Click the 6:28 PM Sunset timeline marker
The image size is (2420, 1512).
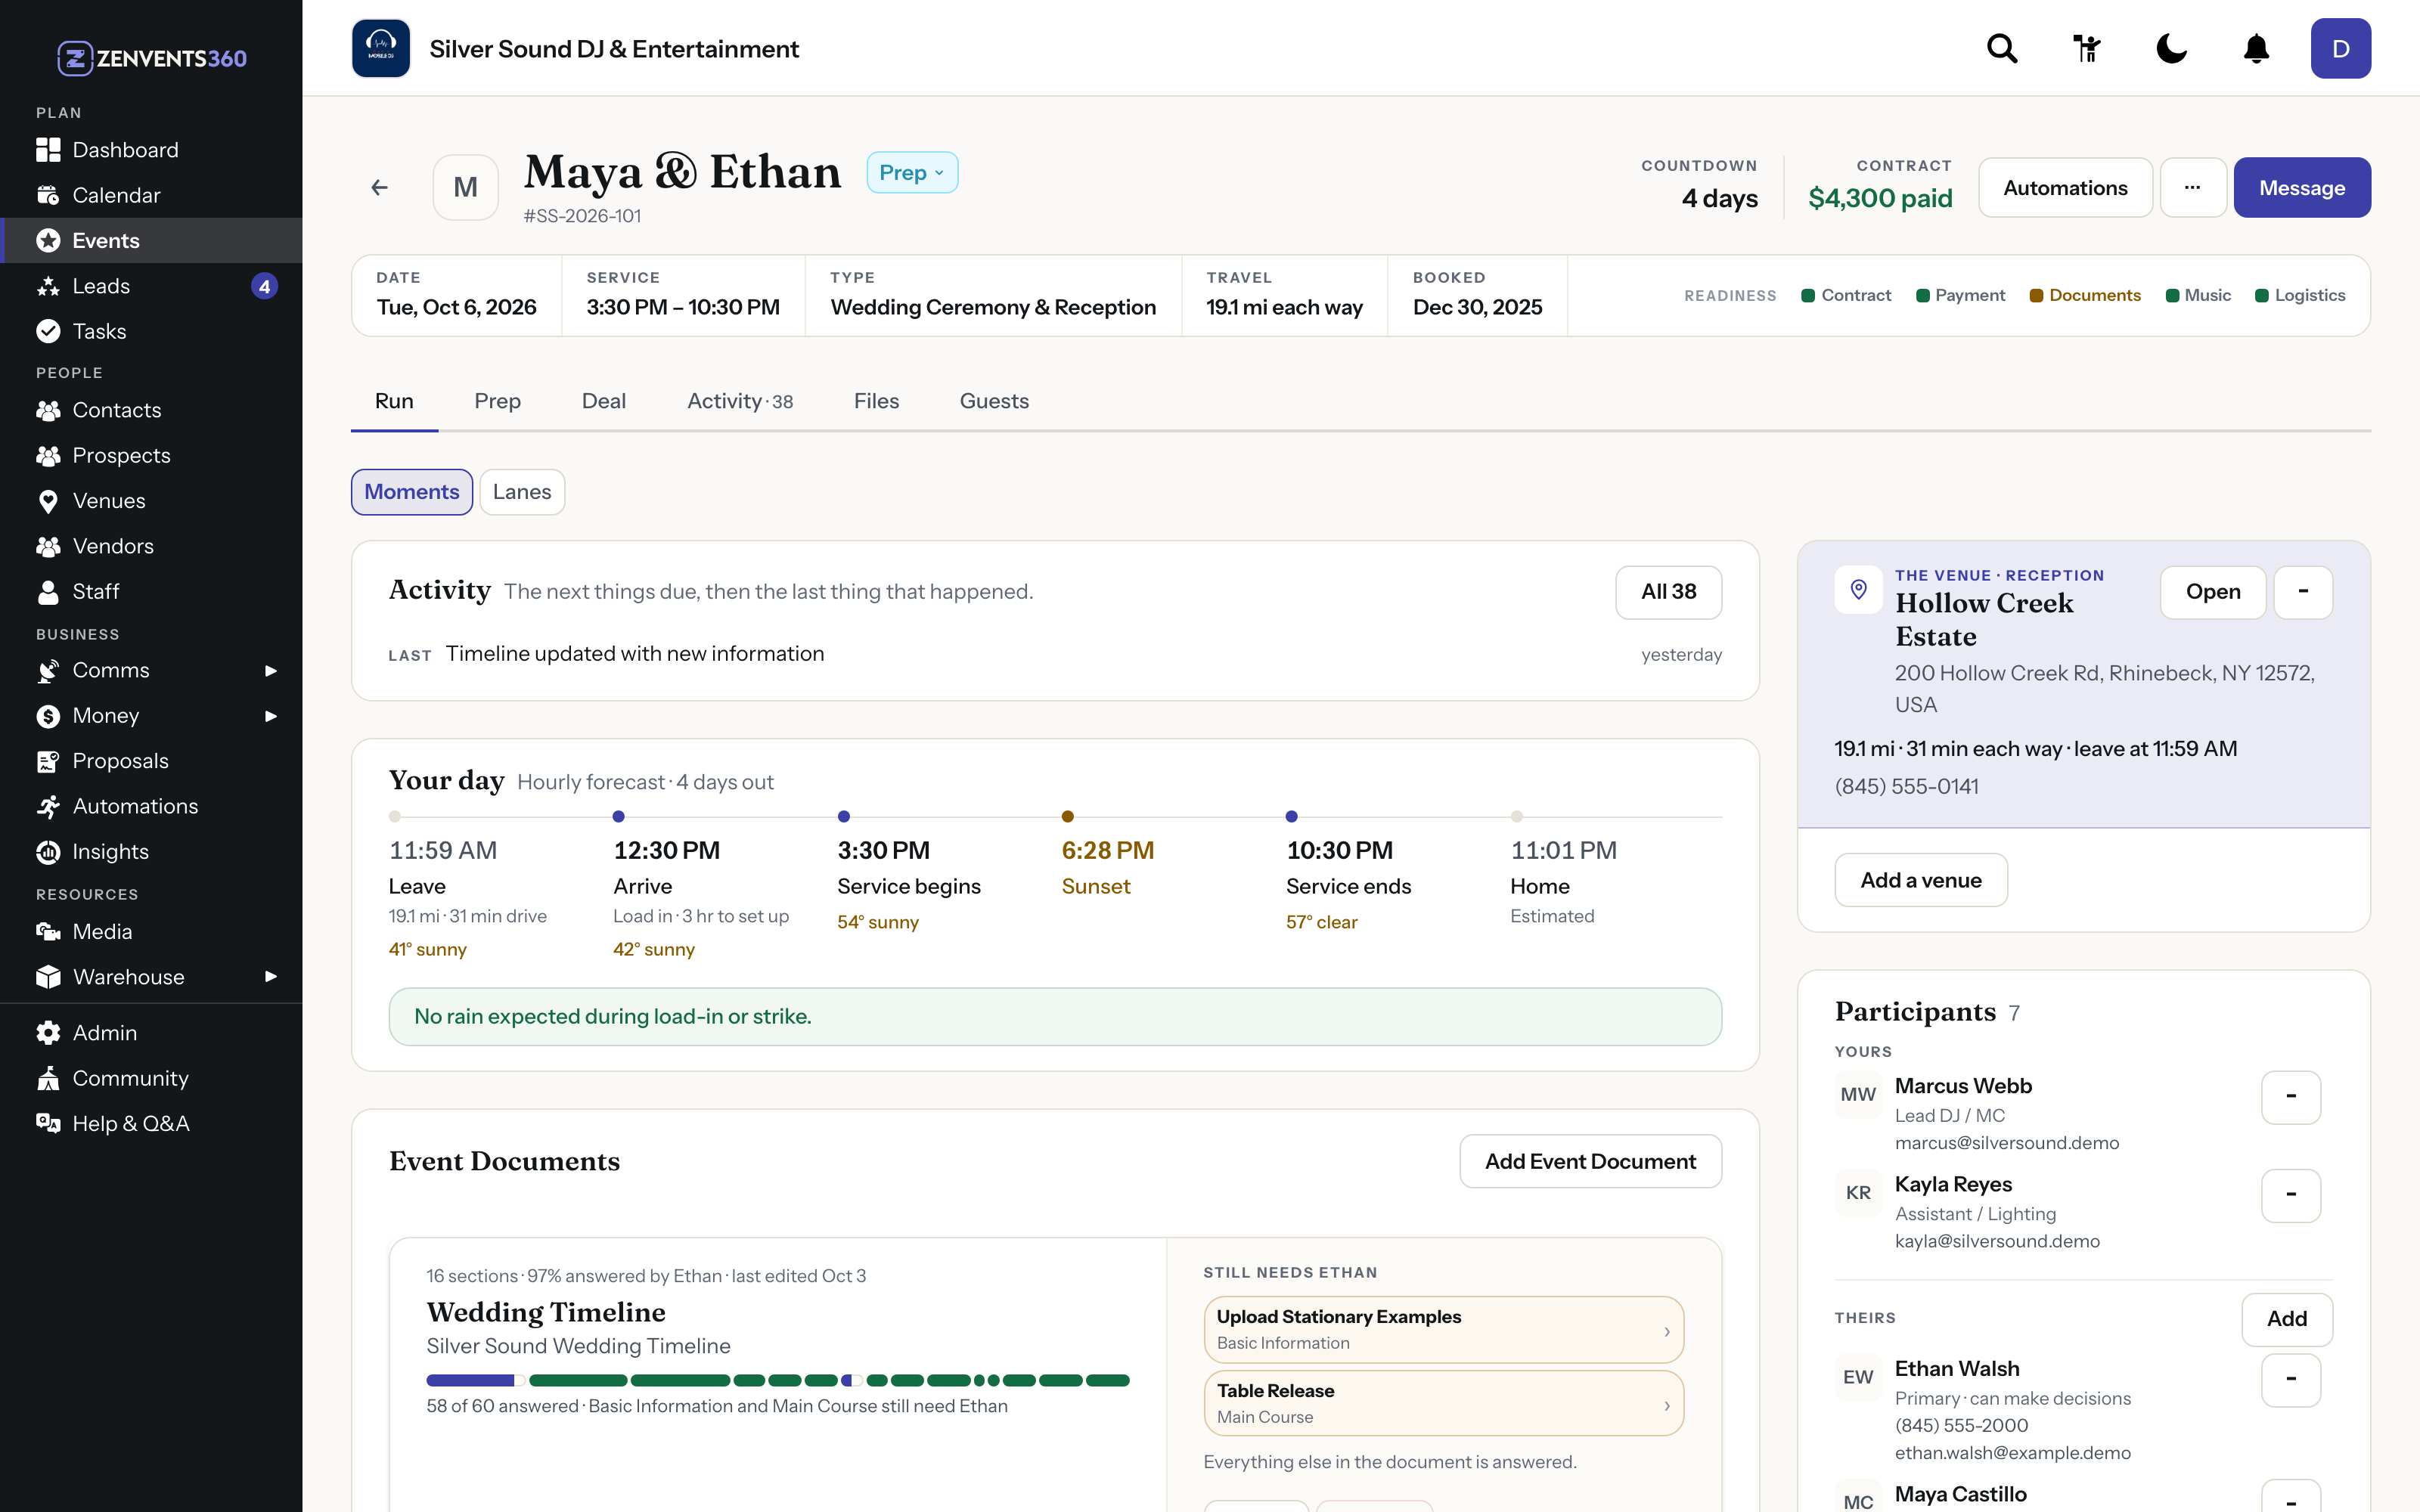pos(1067,817)
